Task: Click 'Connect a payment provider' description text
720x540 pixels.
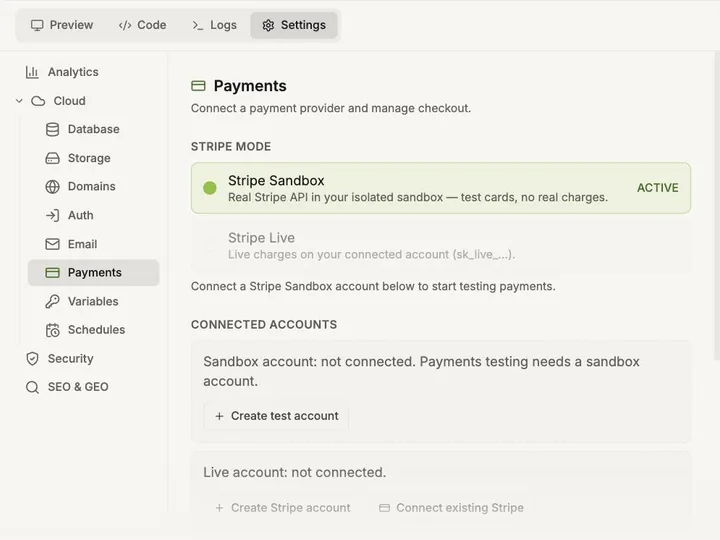Action: (331, 108)
